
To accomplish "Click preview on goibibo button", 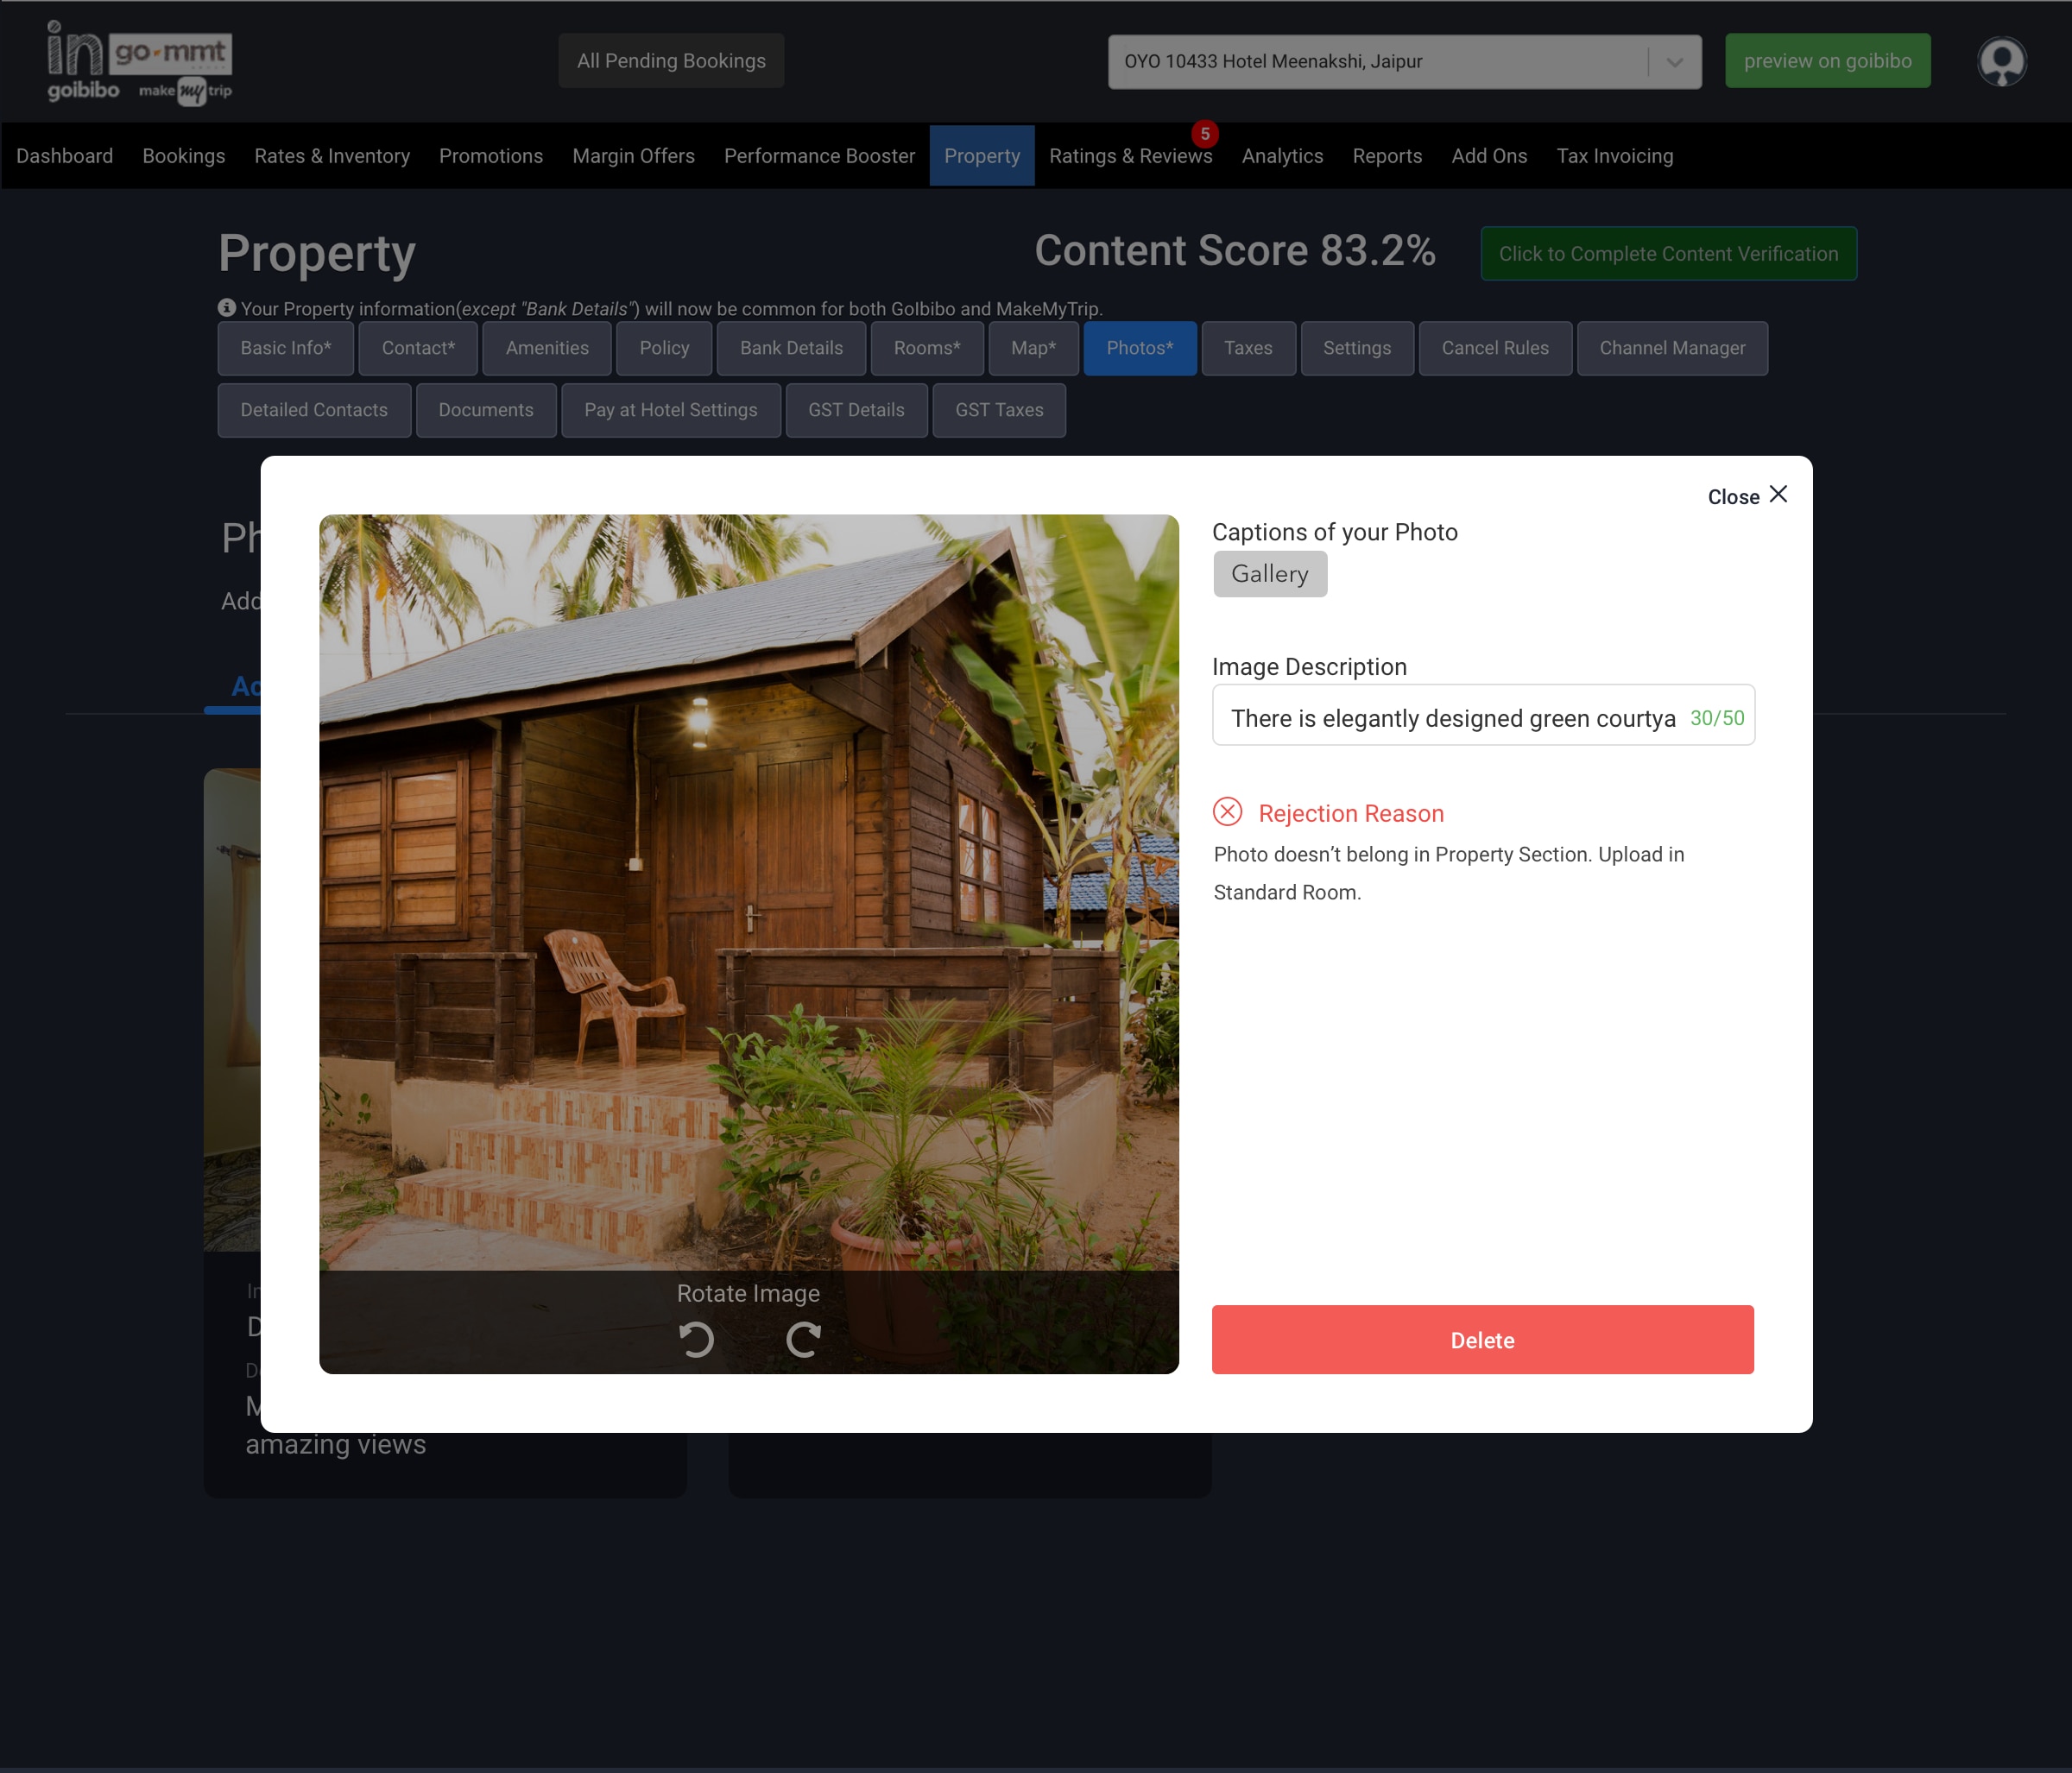I will [1827, 62].
